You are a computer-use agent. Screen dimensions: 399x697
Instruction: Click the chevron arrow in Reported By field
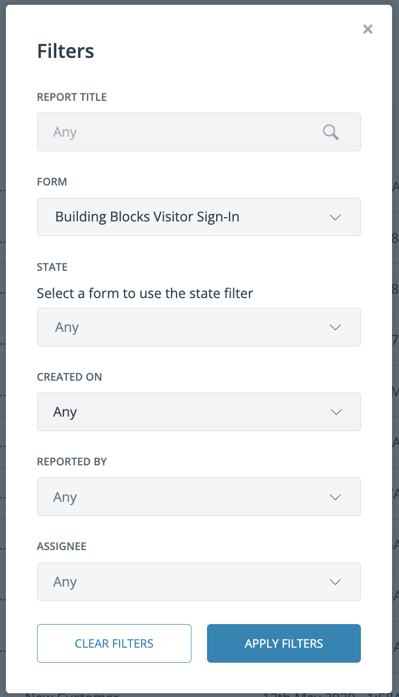[335, 497]
